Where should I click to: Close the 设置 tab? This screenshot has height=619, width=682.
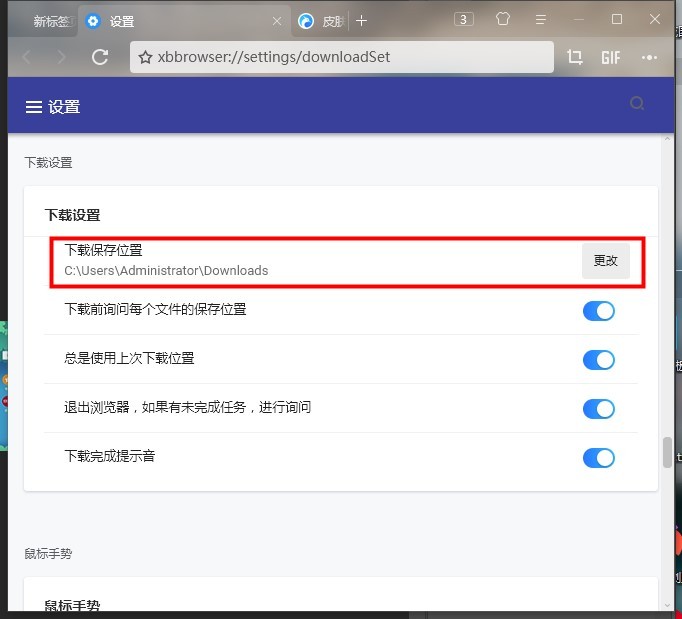click(277, 21)
